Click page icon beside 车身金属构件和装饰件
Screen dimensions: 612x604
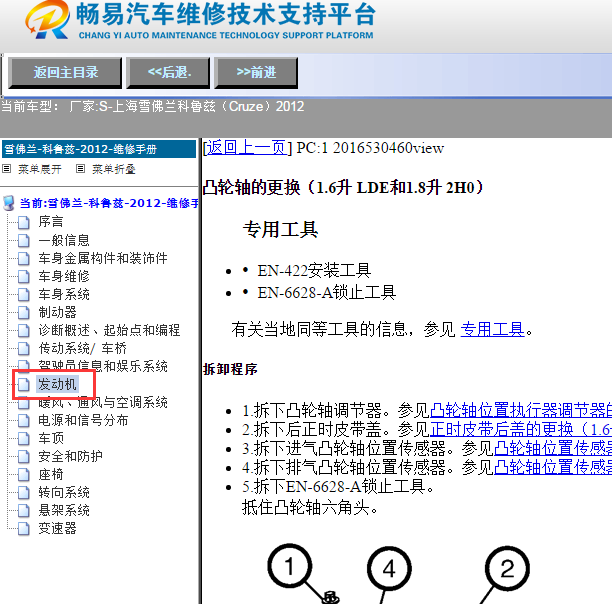tap(24, 258)
